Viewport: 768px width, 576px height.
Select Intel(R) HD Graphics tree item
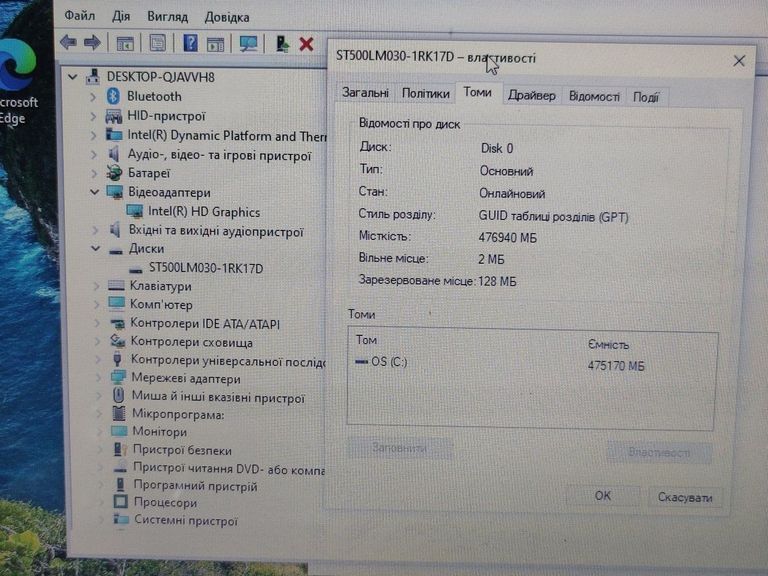pos(204,212)
